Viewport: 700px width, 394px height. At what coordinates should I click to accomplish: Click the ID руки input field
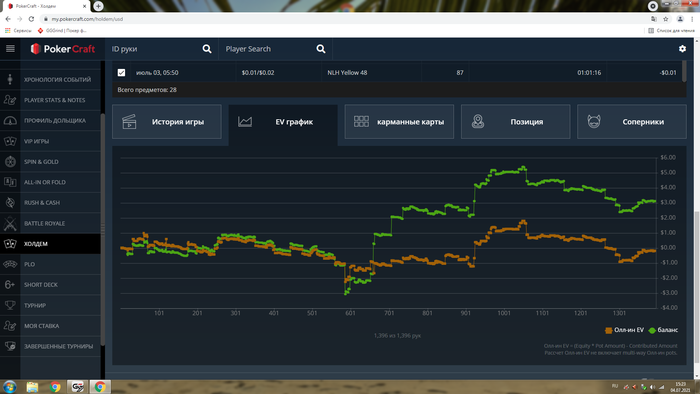154,49
